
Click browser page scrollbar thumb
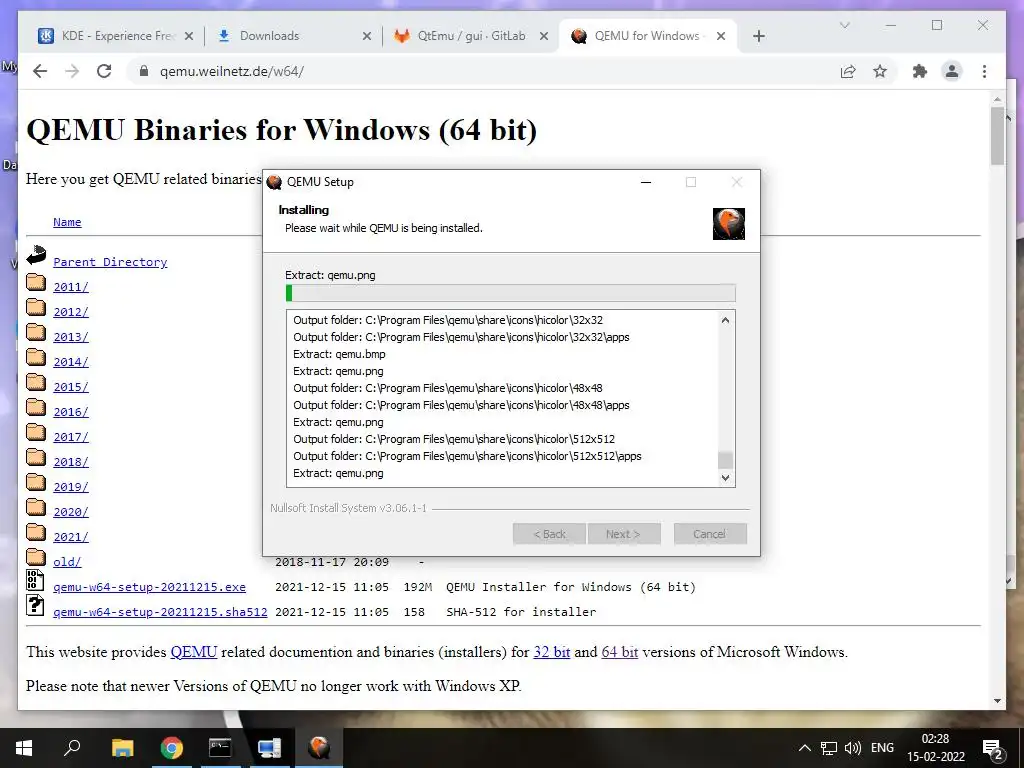click(x=997, y=135)
